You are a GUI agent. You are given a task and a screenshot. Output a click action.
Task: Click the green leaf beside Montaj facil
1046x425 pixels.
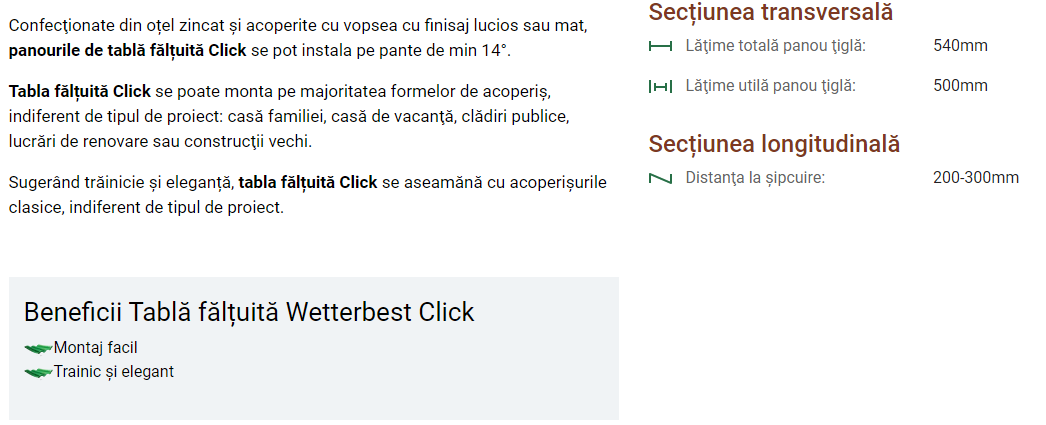tap(38, 348)
